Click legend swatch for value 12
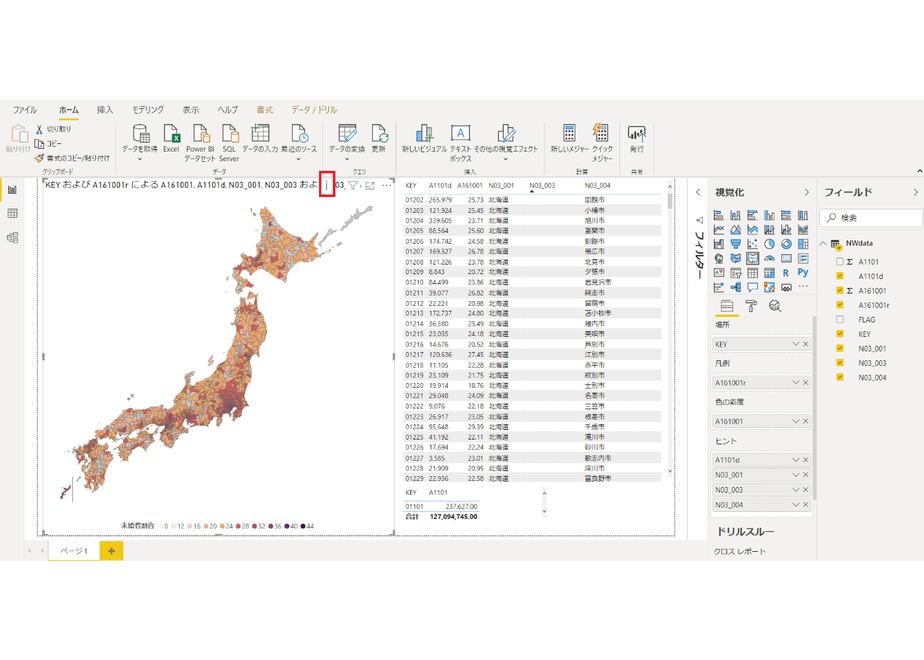 tap(174, 526)
